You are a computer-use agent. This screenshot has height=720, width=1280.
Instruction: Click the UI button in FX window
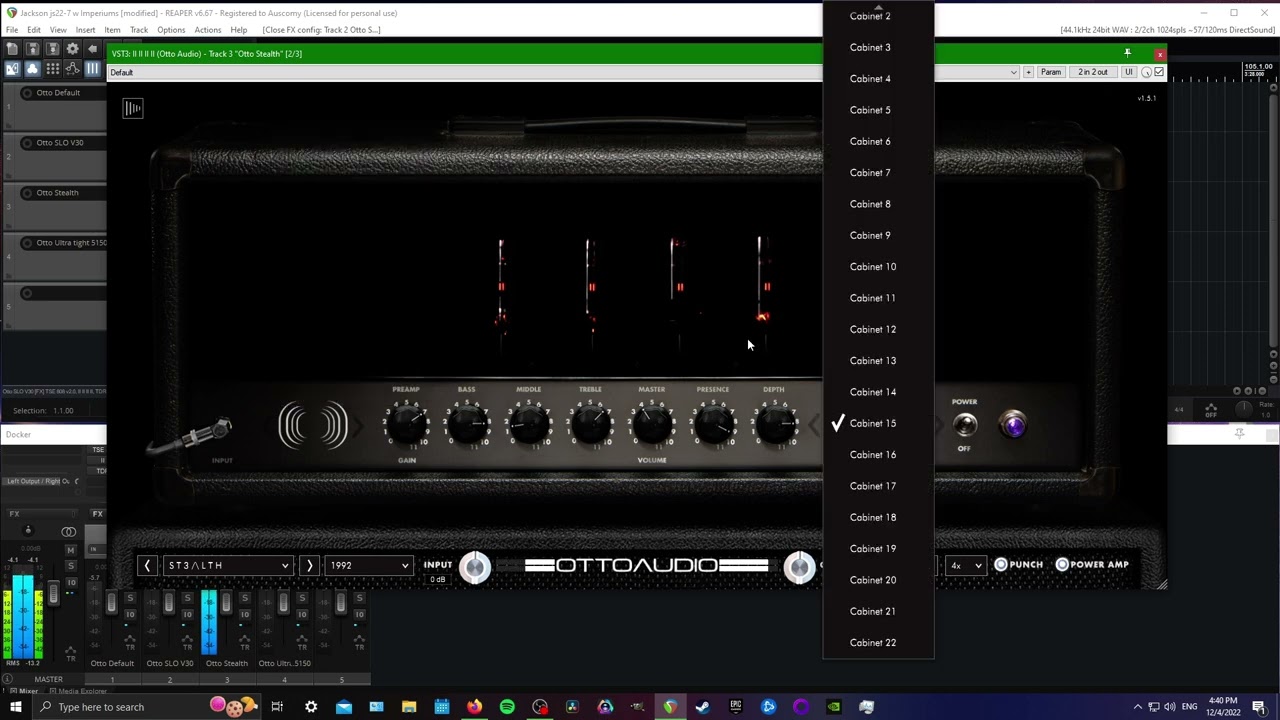point(1129,72)
